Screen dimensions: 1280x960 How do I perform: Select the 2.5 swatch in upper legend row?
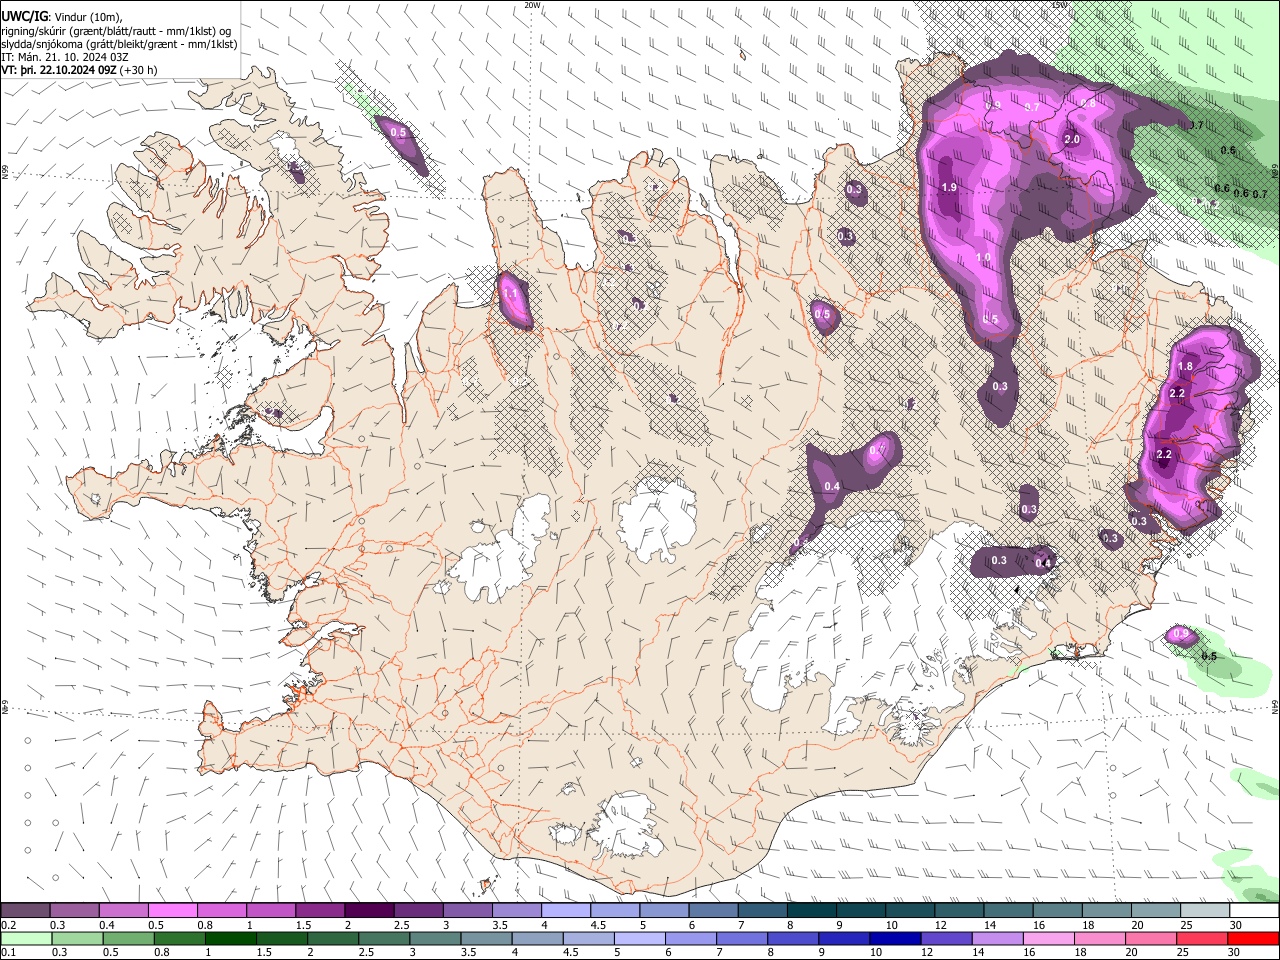tap(418, 911)
